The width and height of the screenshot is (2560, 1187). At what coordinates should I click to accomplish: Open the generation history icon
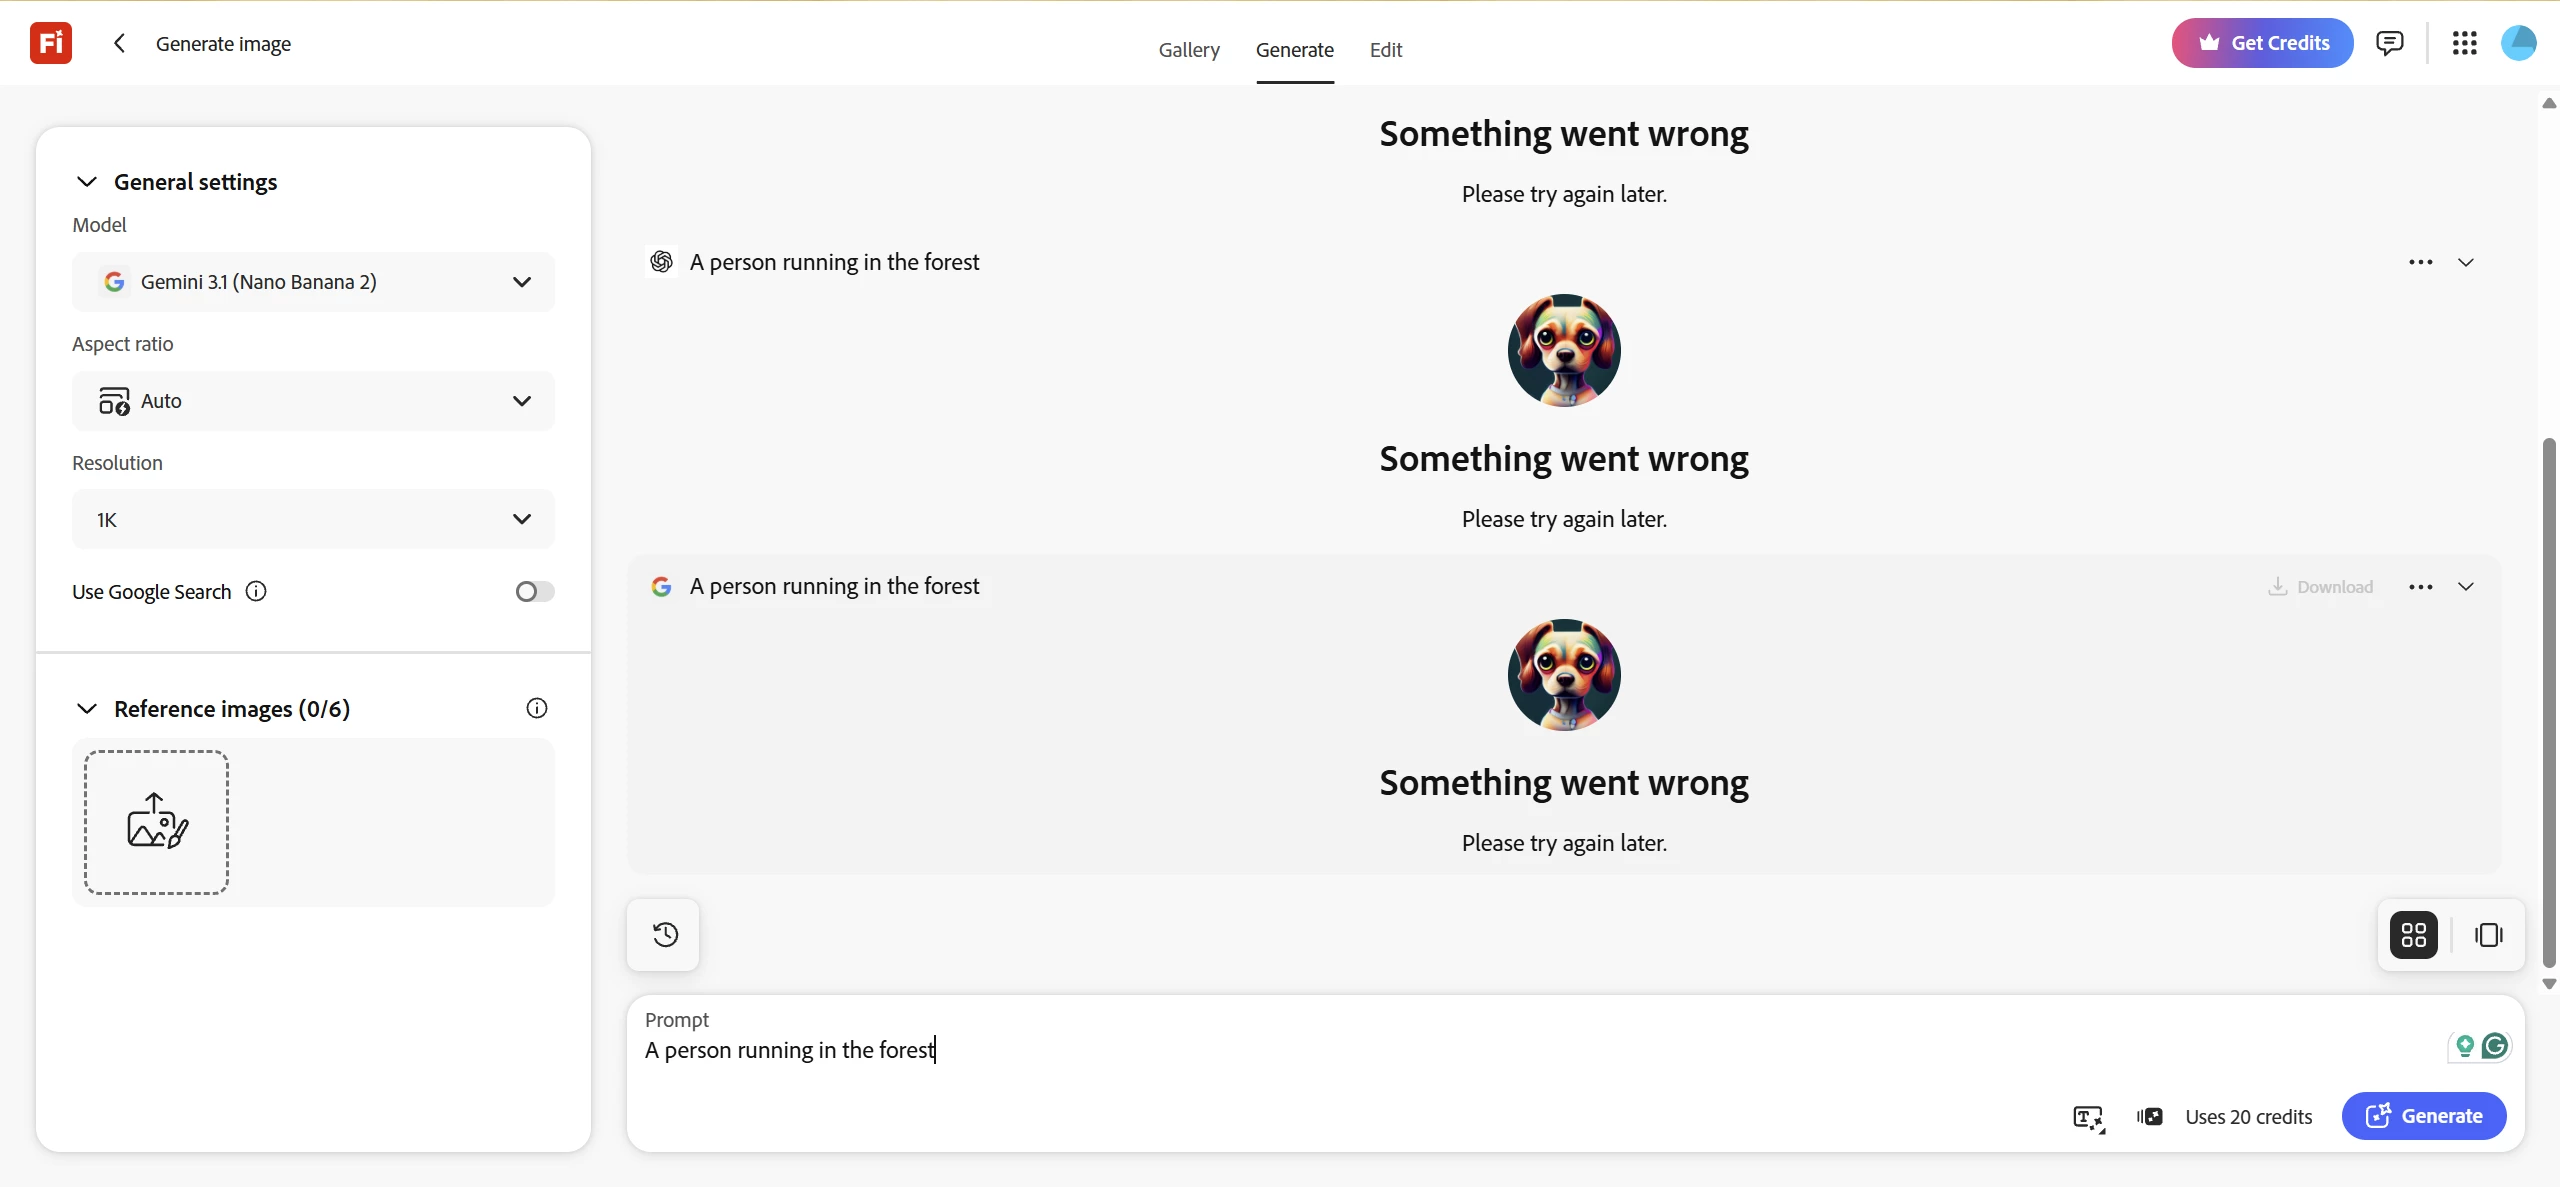[665, 935]
